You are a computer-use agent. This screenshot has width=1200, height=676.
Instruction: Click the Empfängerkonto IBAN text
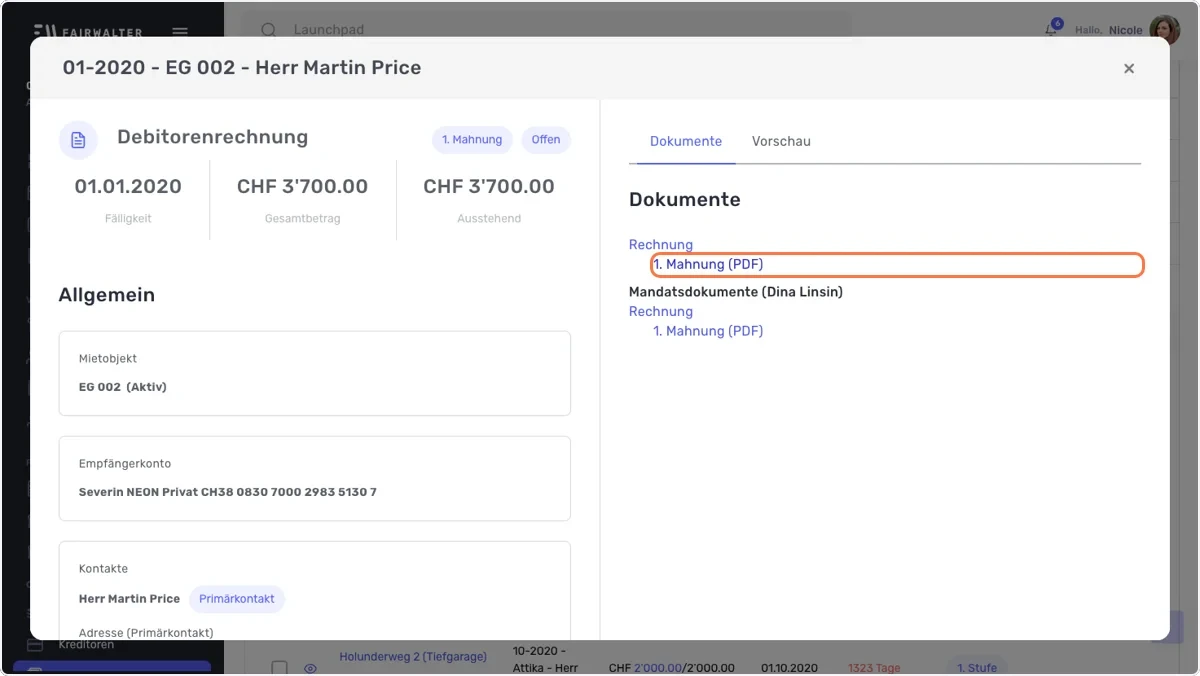point(228,492)
